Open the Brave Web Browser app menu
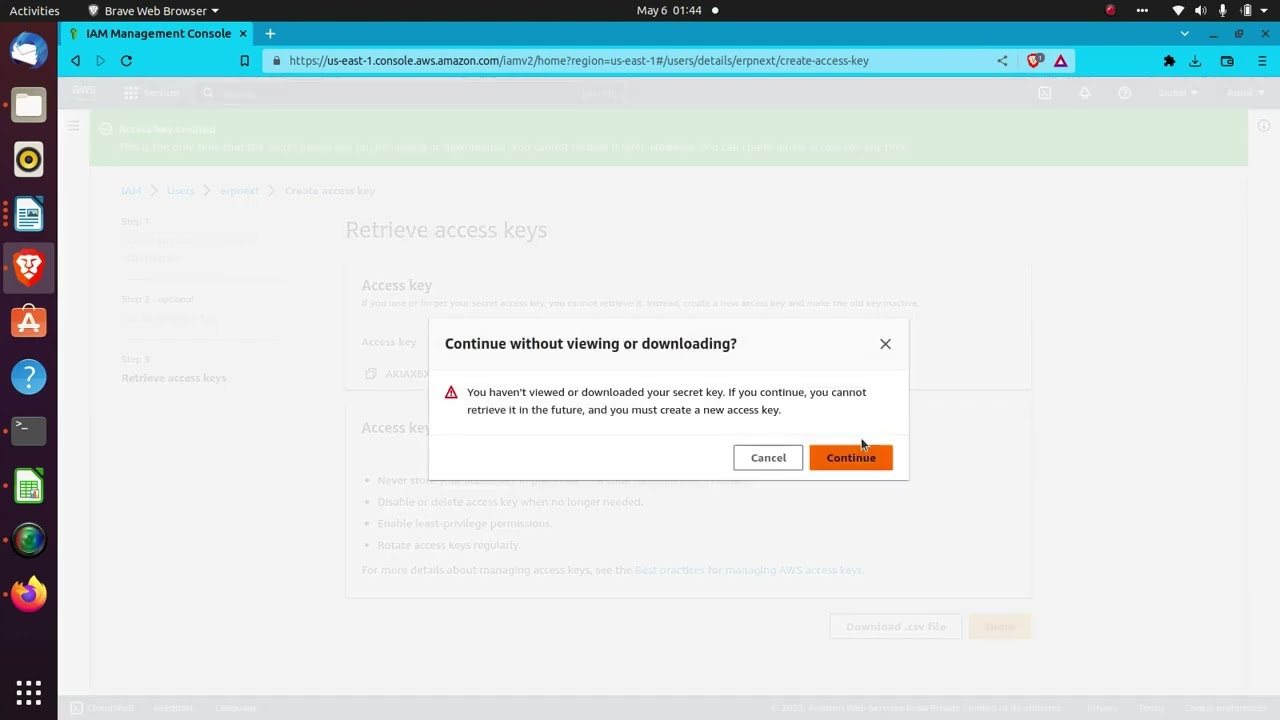Viewport: 1280px width, 720px height. click(153, 10)
